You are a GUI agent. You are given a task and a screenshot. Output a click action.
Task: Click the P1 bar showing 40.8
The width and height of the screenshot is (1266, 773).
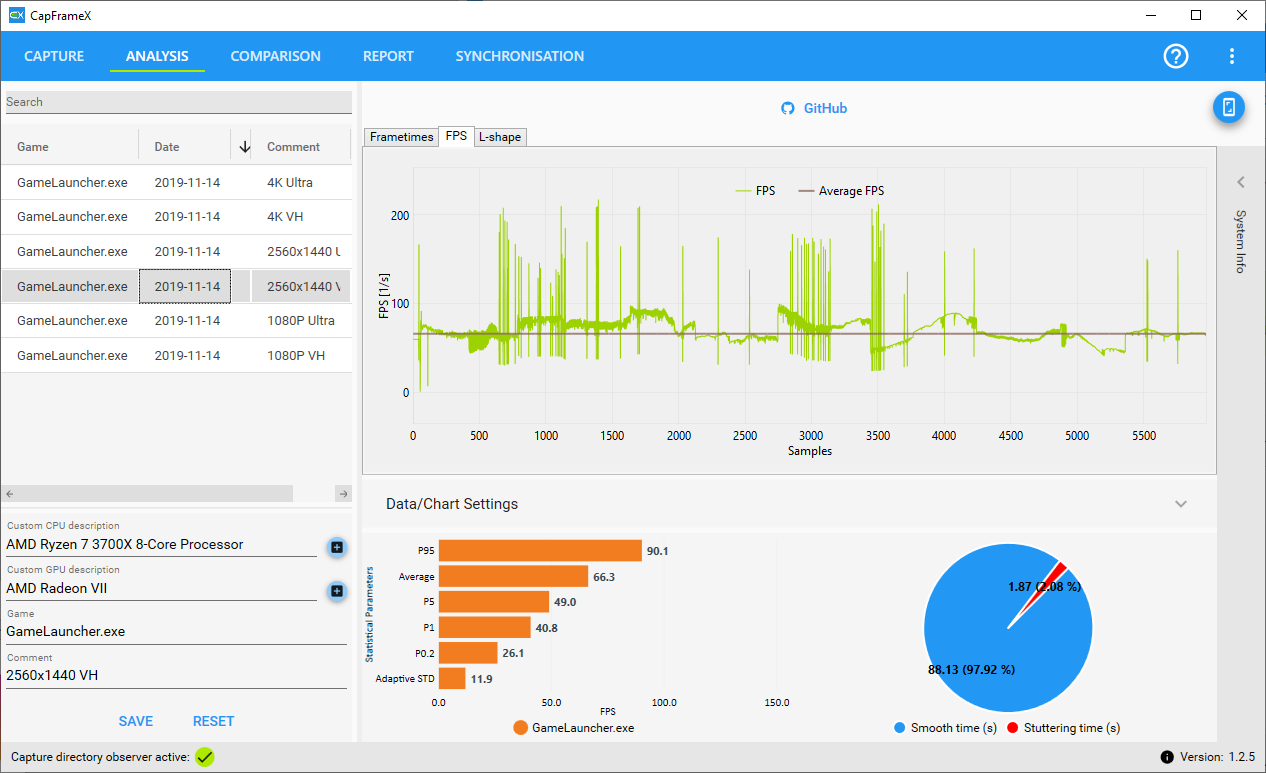(x=485, y=627)
